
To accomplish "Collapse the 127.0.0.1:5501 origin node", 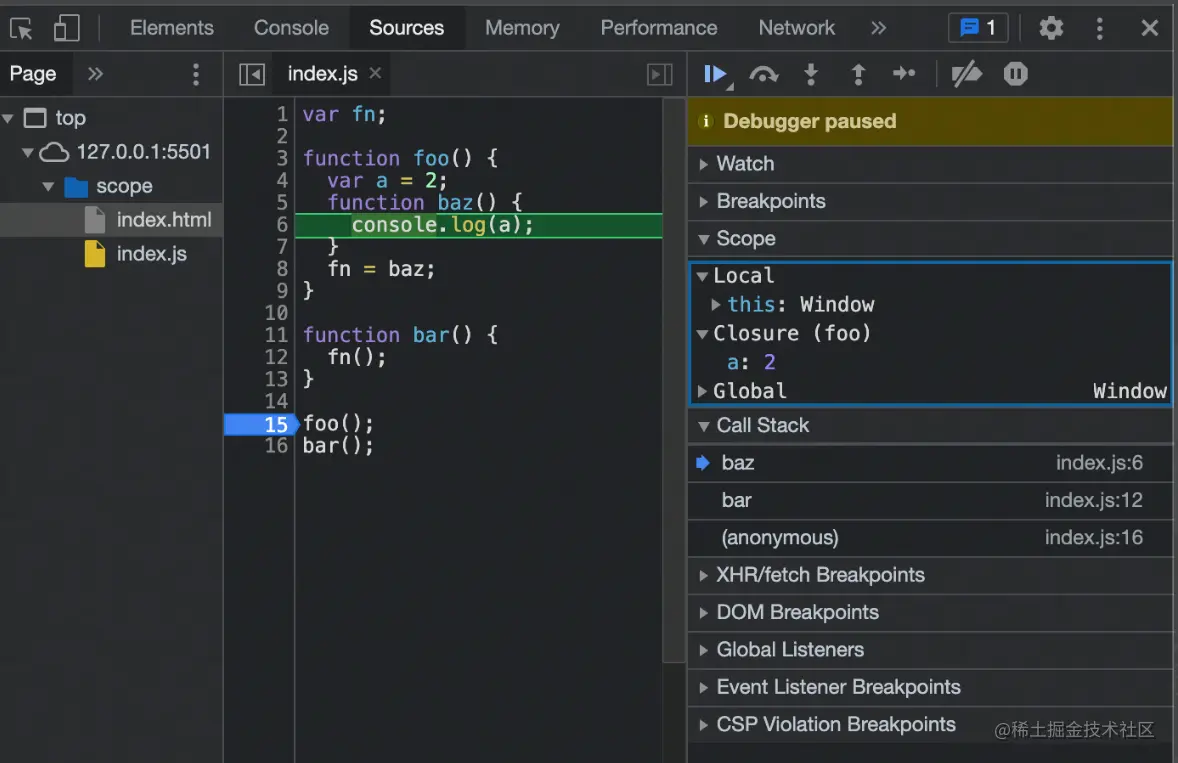I will click(x=28, y=152).
